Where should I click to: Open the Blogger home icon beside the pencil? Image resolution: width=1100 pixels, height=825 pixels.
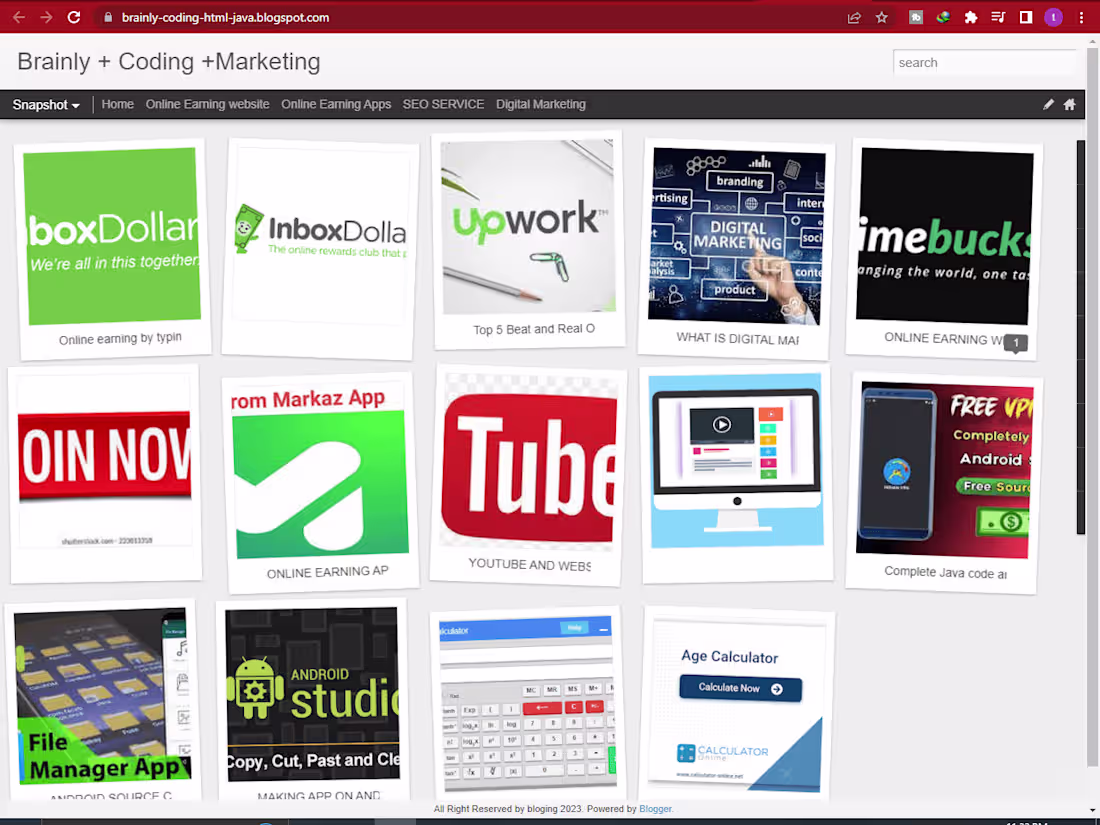click(1070, 104)
